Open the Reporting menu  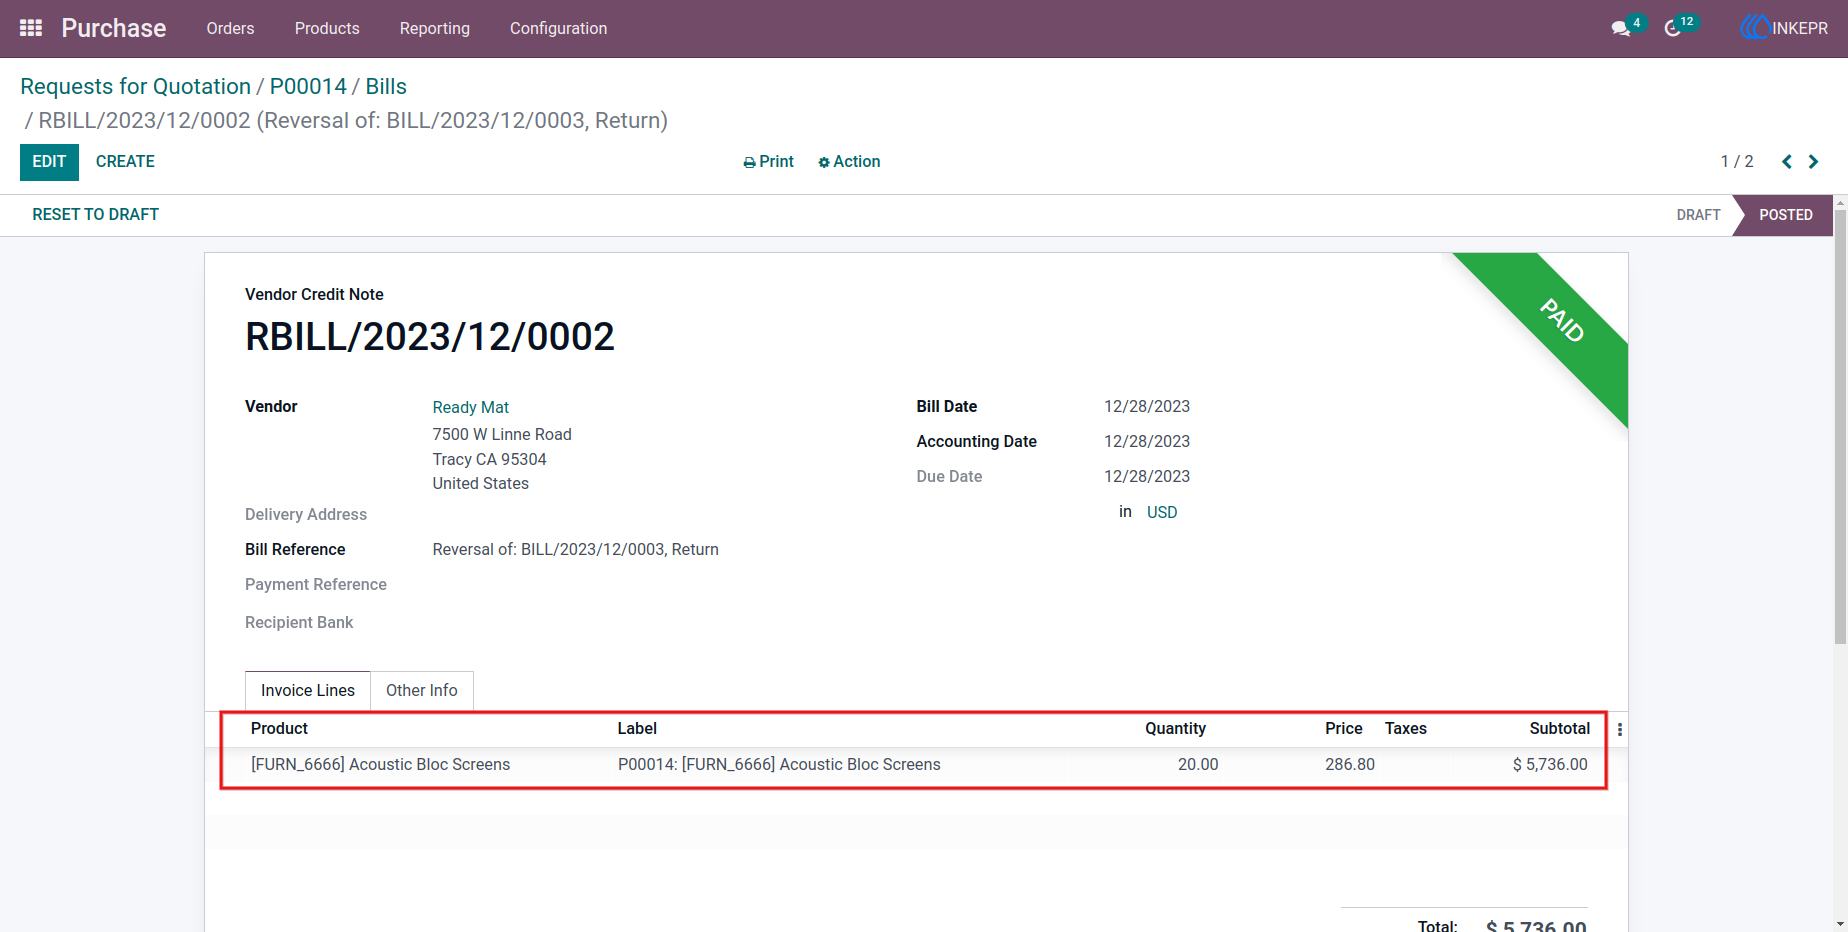[435, 28]
